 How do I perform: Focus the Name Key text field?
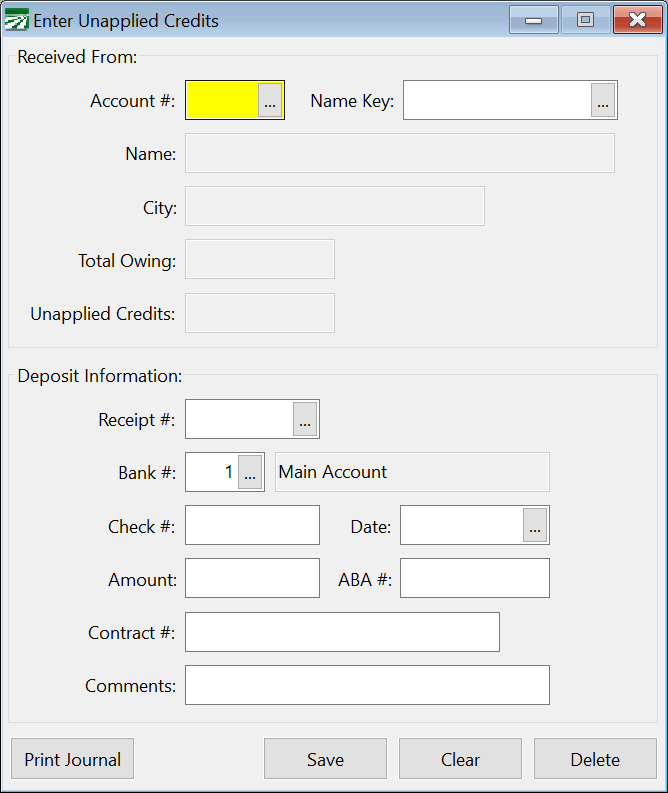[x=497, y=100]
